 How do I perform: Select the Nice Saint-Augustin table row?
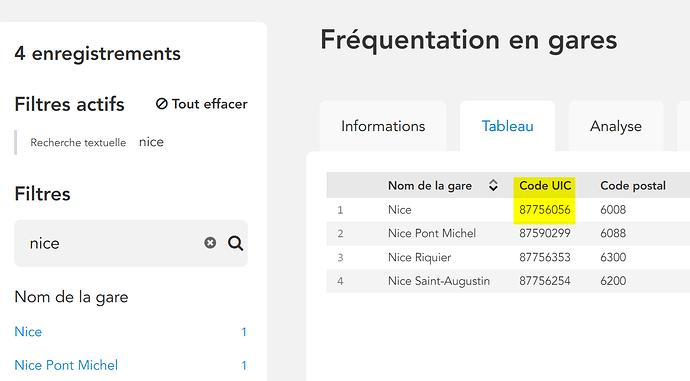coord(508,281)
